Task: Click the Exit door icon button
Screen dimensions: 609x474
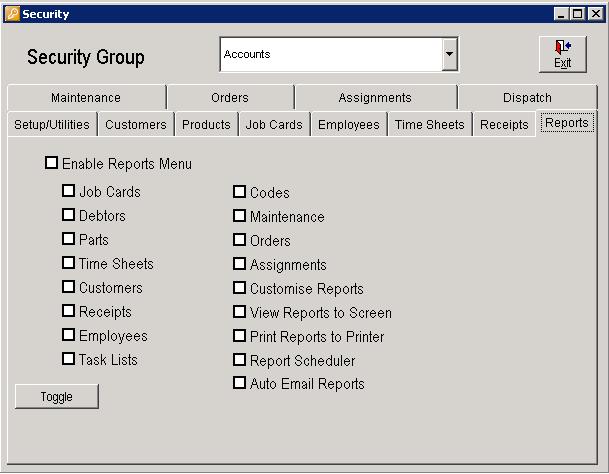Action: (x=563, y=54)
